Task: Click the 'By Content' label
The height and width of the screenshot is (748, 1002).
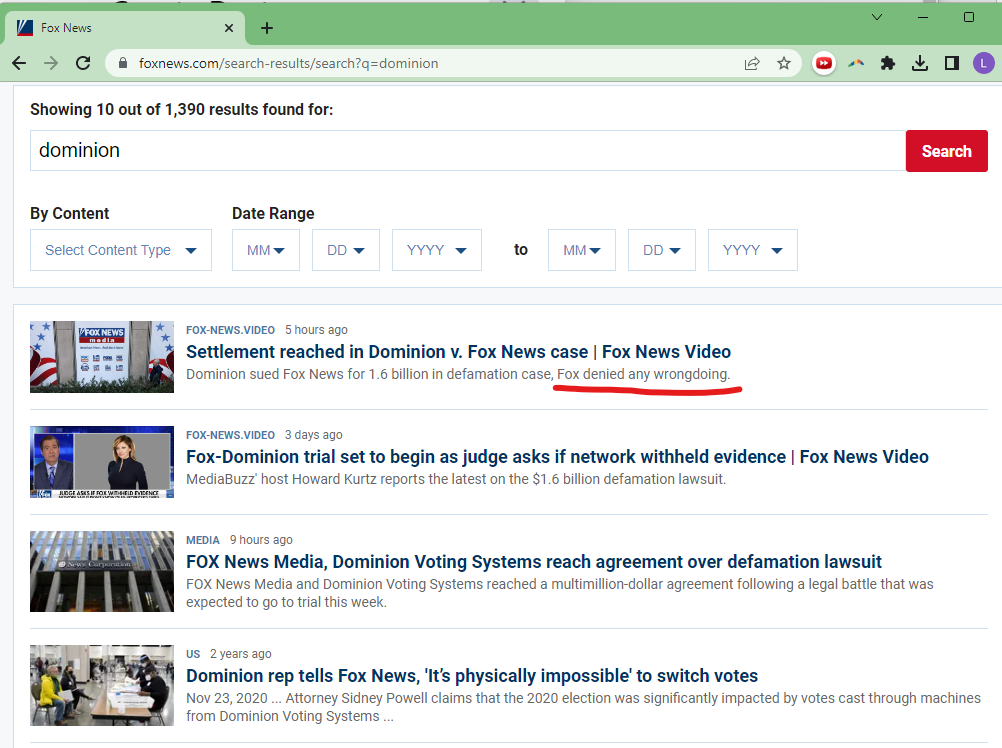Action: pyautogui.click(x=70, y=213)
